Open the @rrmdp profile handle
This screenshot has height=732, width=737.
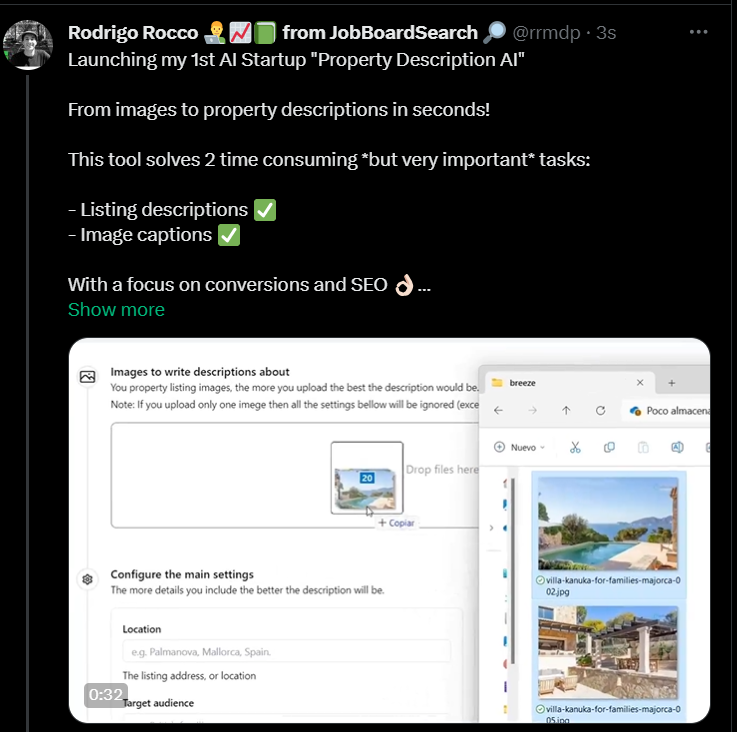[x=552, y=32]
